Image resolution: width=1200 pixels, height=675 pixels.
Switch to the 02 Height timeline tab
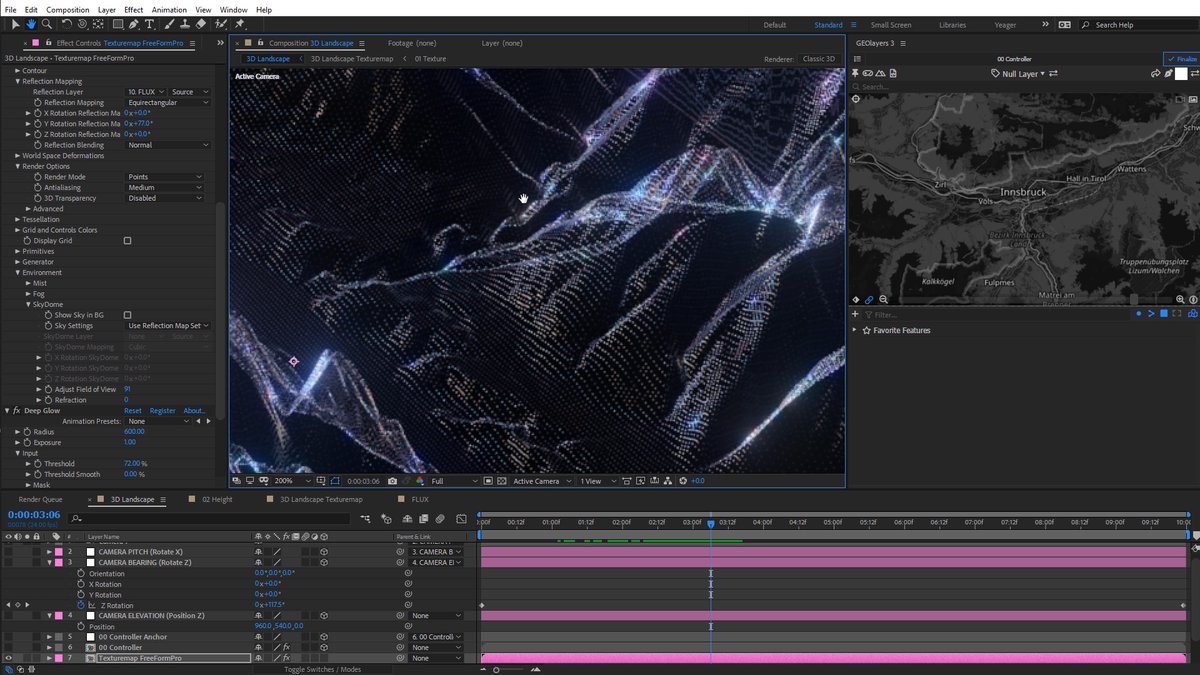(217, 499)
